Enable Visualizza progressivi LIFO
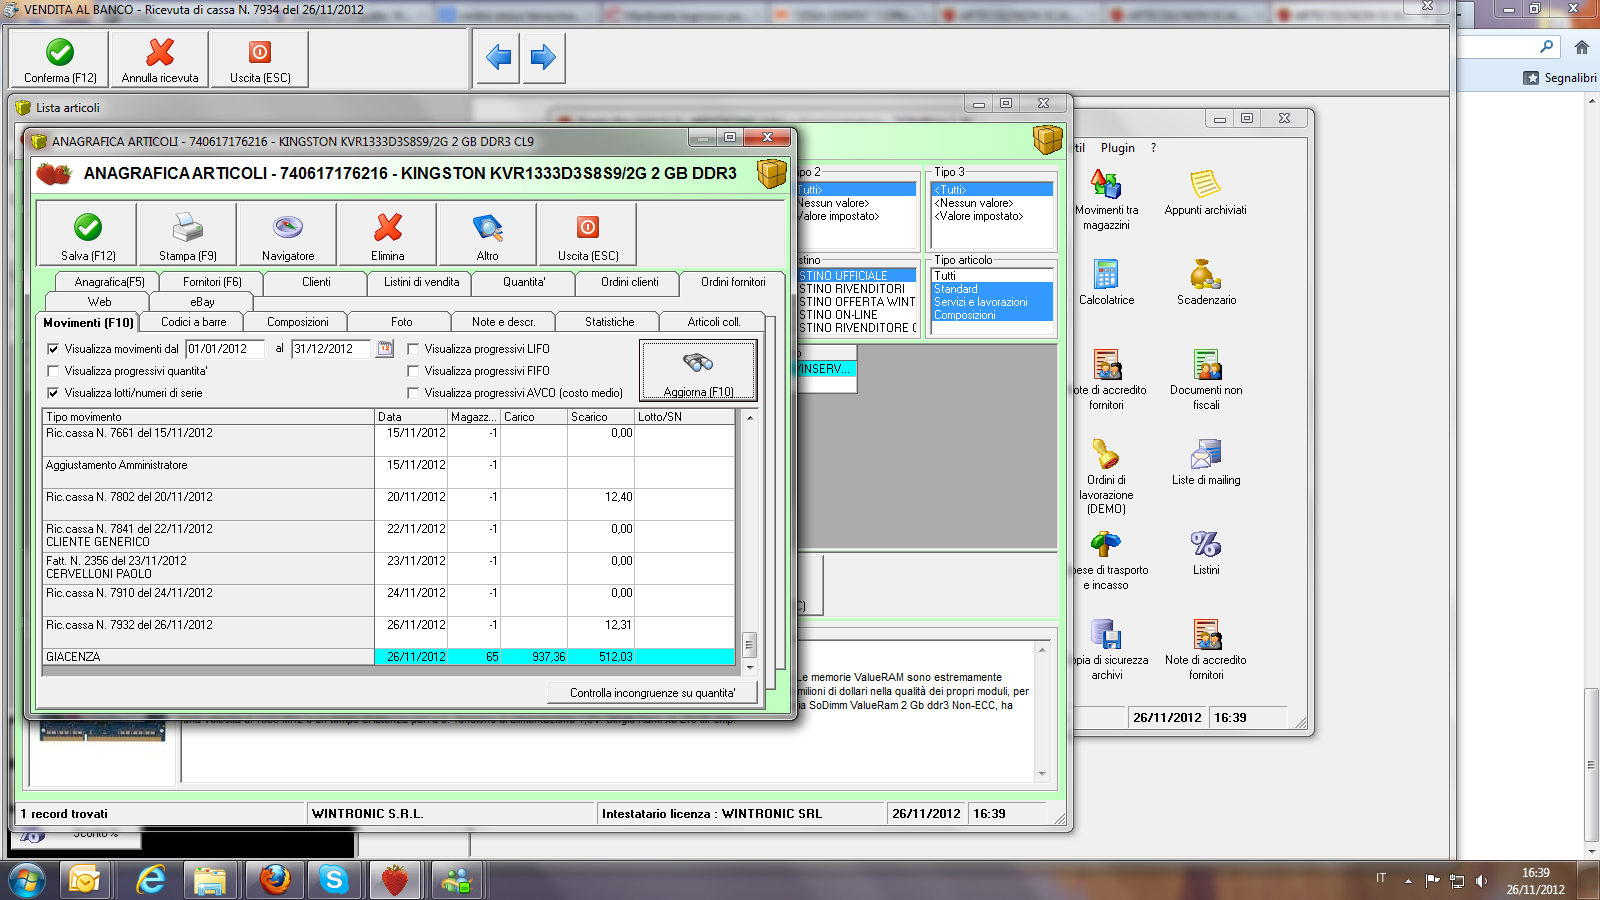Viewport: 1600px width, 900px height. tap(413, 349)
